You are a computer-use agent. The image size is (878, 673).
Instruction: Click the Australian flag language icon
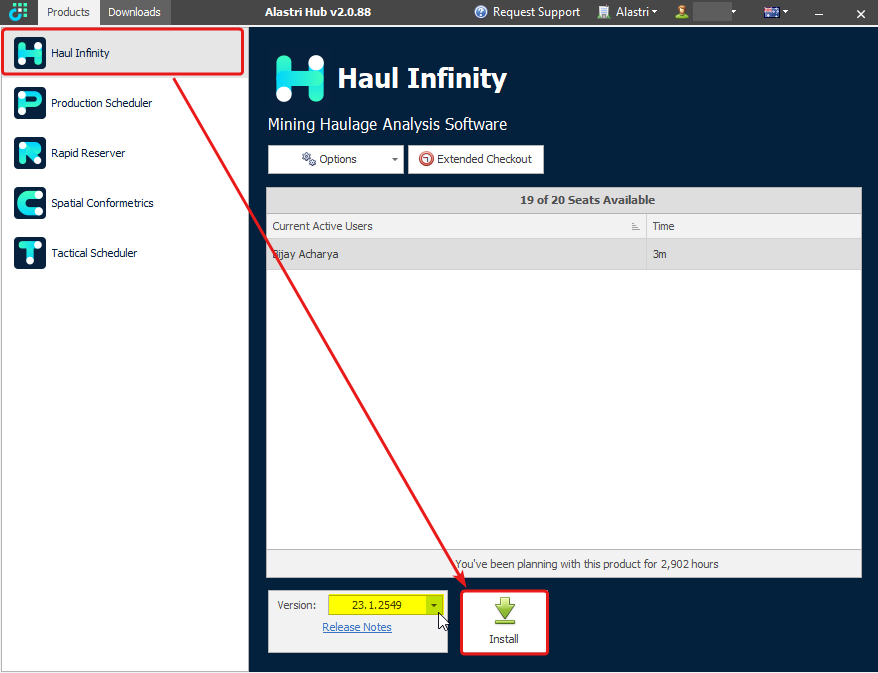[772, 12]
